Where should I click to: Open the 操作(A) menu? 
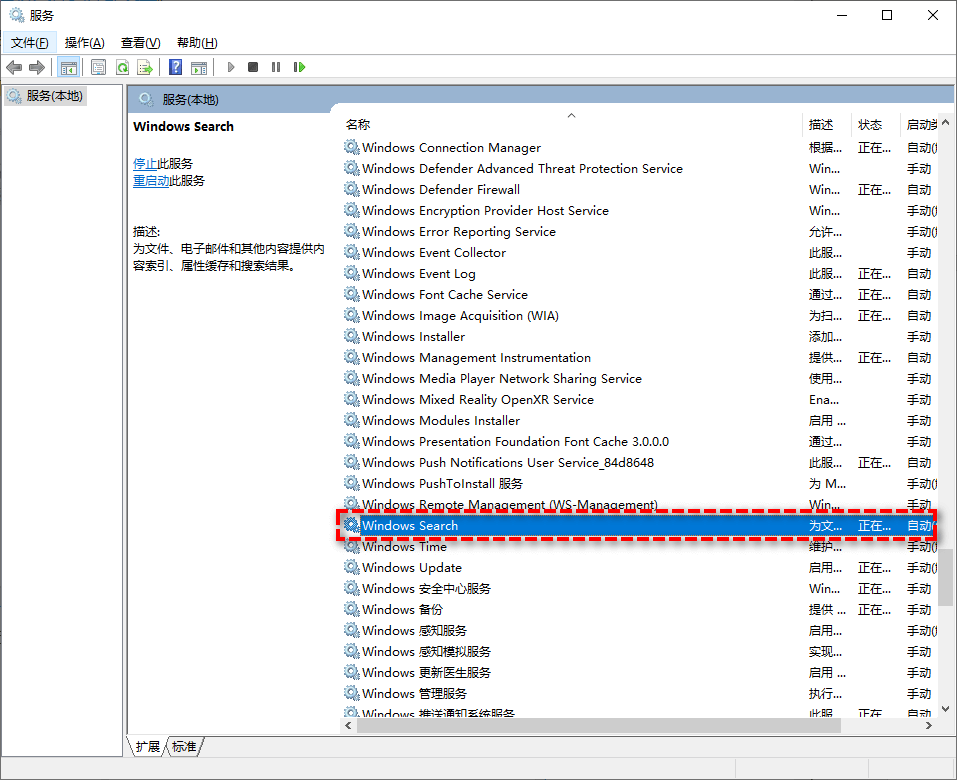[84, 43]
